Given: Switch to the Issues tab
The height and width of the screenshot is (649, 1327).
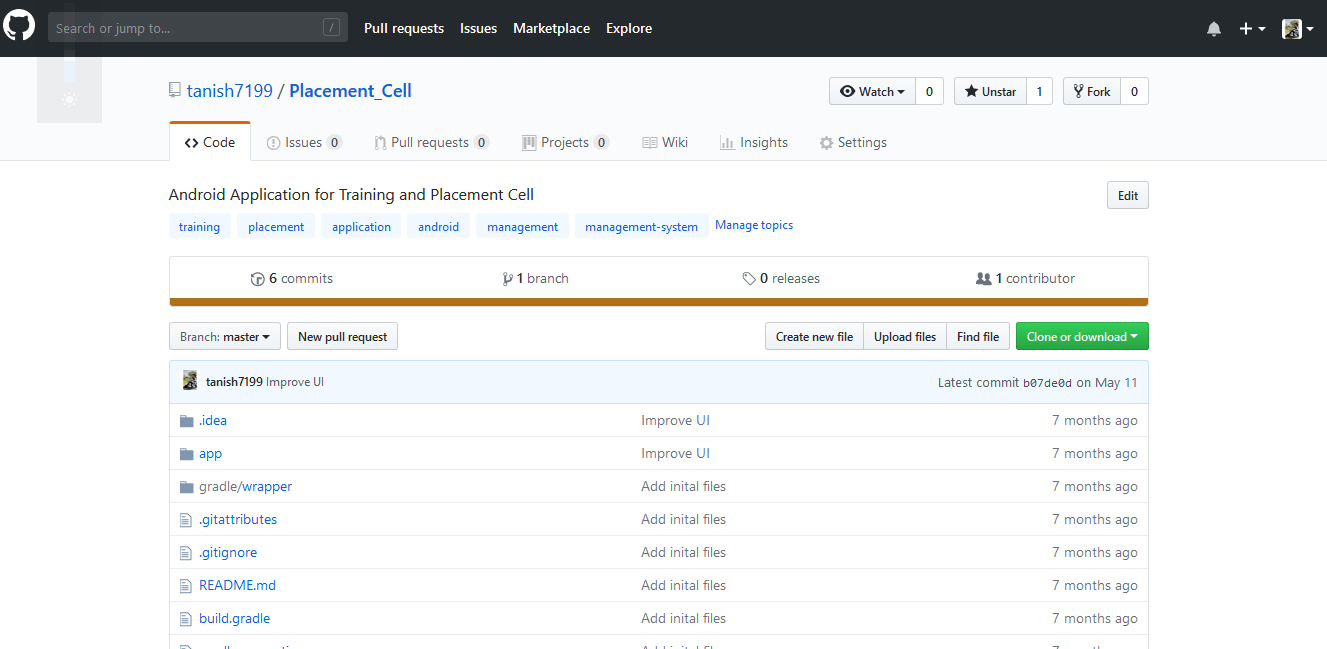Looking at the screenshot, I should (x=304, y=142).
